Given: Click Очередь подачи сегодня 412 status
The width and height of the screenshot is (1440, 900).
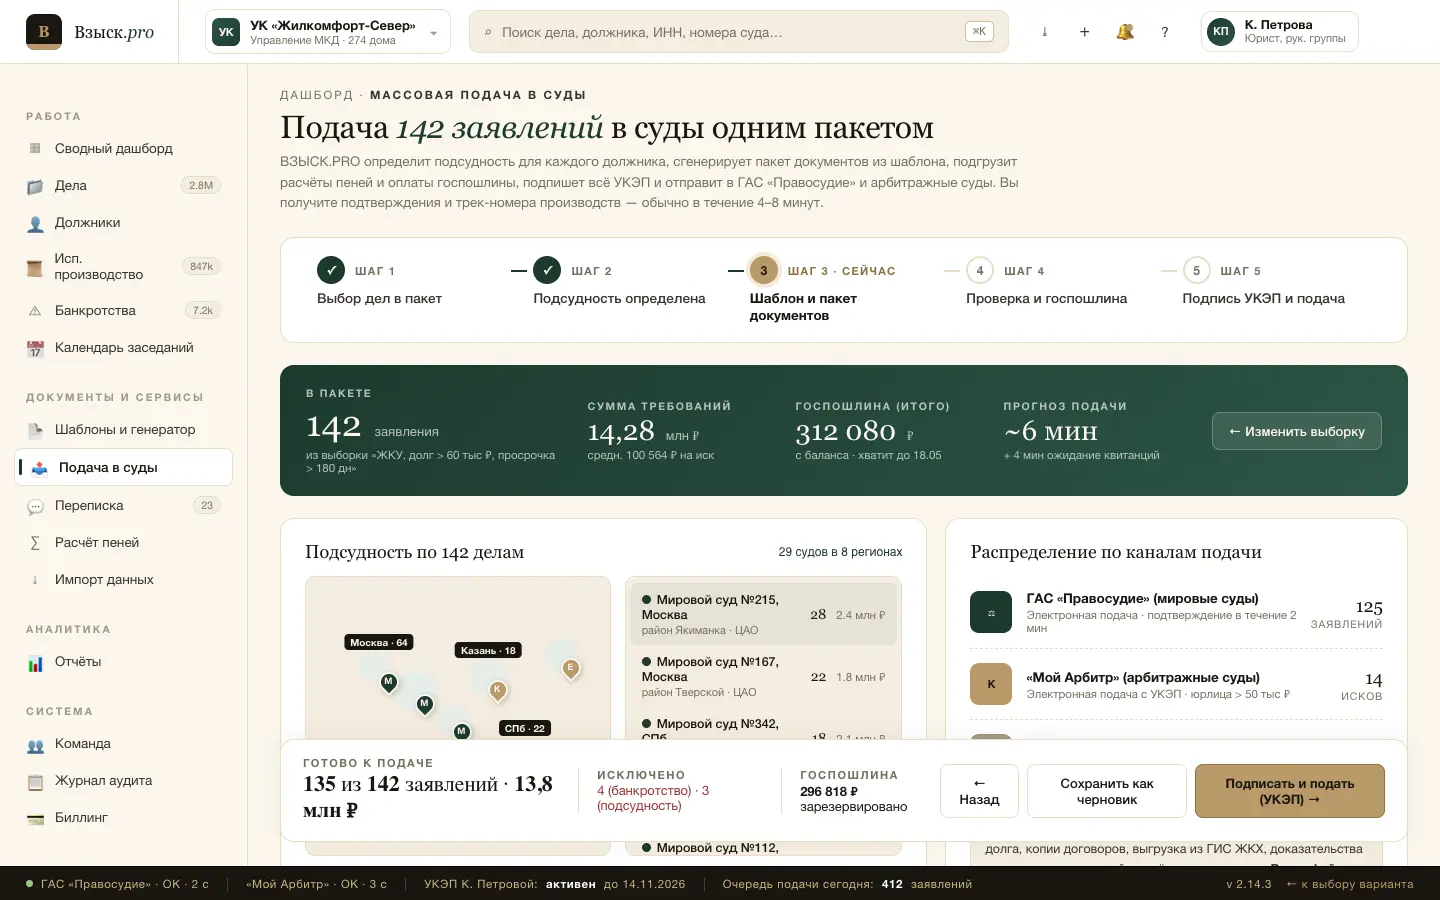Looking at the screenshot, I should [x=847, y=884].
